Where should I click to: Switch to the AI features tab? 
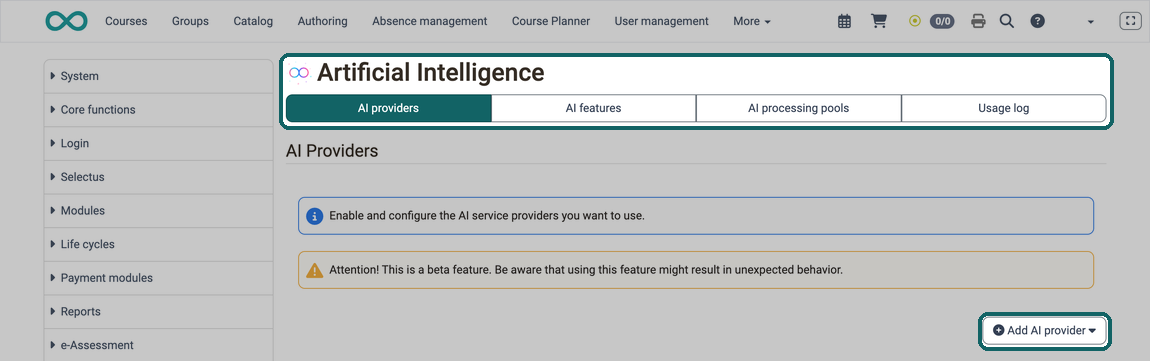[x=593, y=109]
